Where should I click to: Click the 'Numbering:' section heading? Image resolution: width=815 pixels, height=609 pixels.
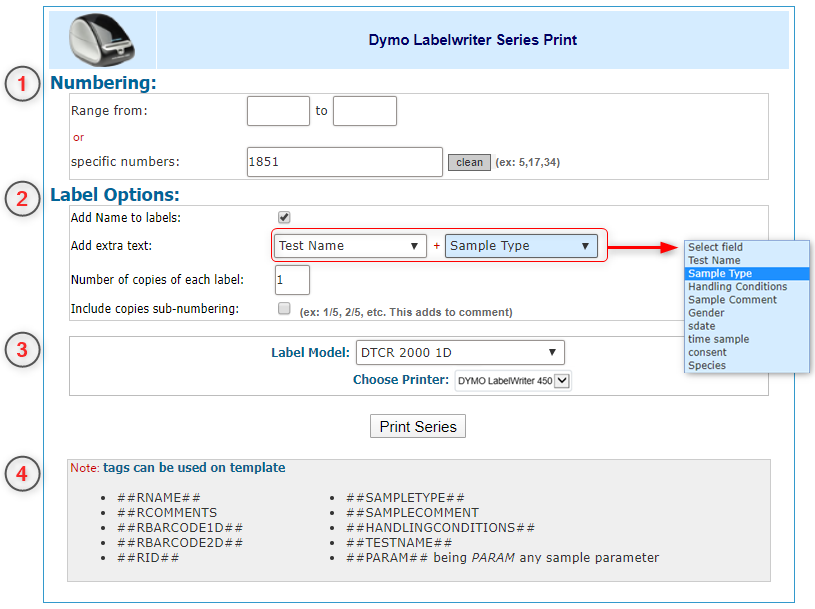[x=103, y=83]
